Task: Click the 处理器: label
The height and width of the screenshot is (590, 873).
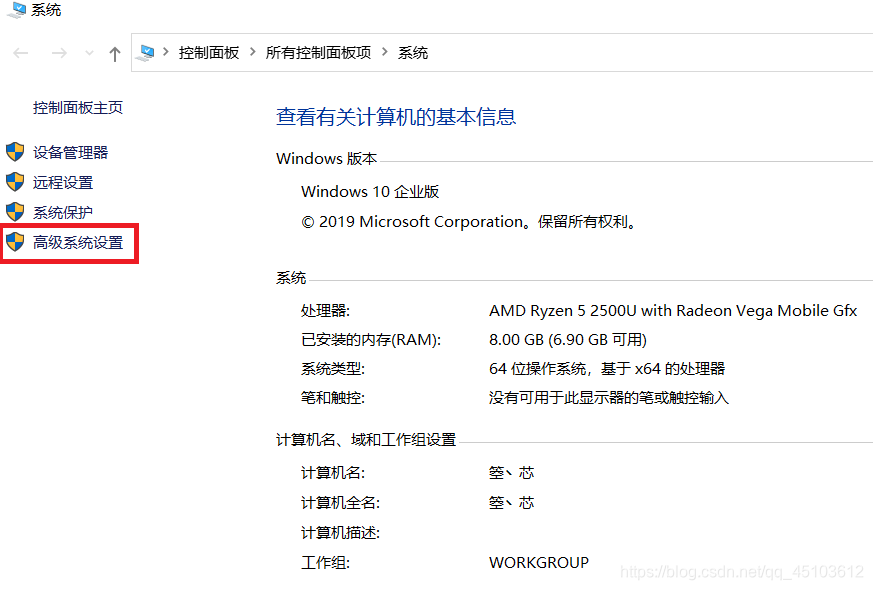Action: [325, 311]
